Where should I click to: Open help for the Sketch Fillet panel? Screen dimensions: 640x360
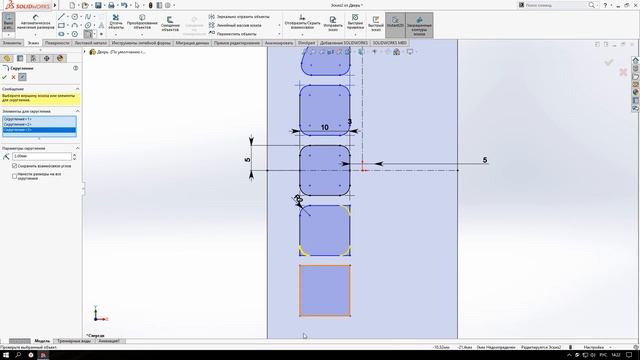tap(76, 68)
